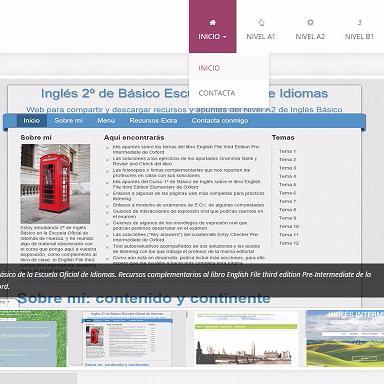
Task: Open the NIVEL A2 menu label
Action: point(310,37)
